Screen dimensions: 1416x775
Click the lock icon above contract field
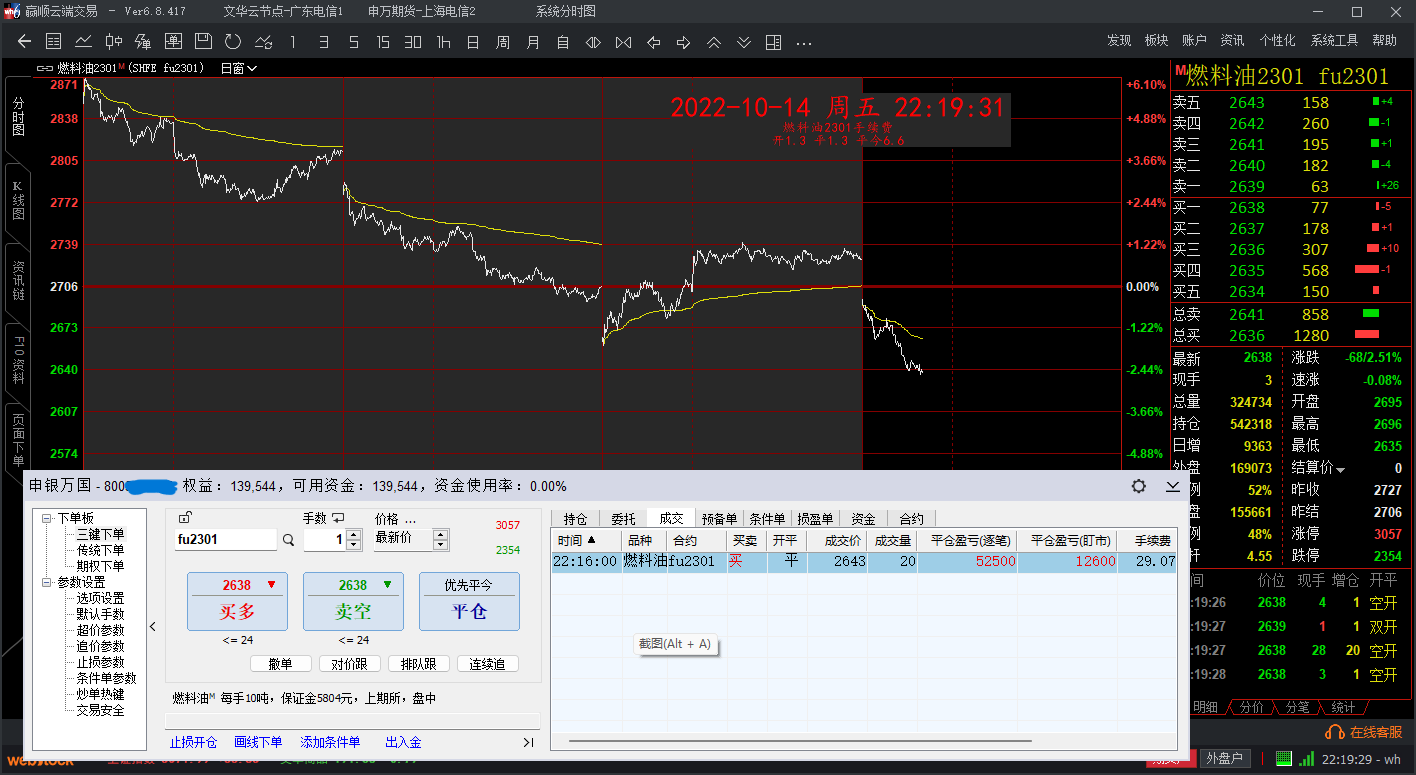[184, 517]
